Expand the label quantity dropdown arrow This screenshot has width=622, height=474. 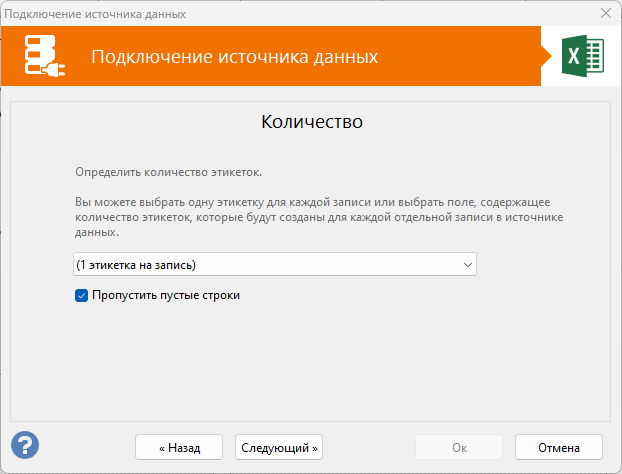point(467,264)
